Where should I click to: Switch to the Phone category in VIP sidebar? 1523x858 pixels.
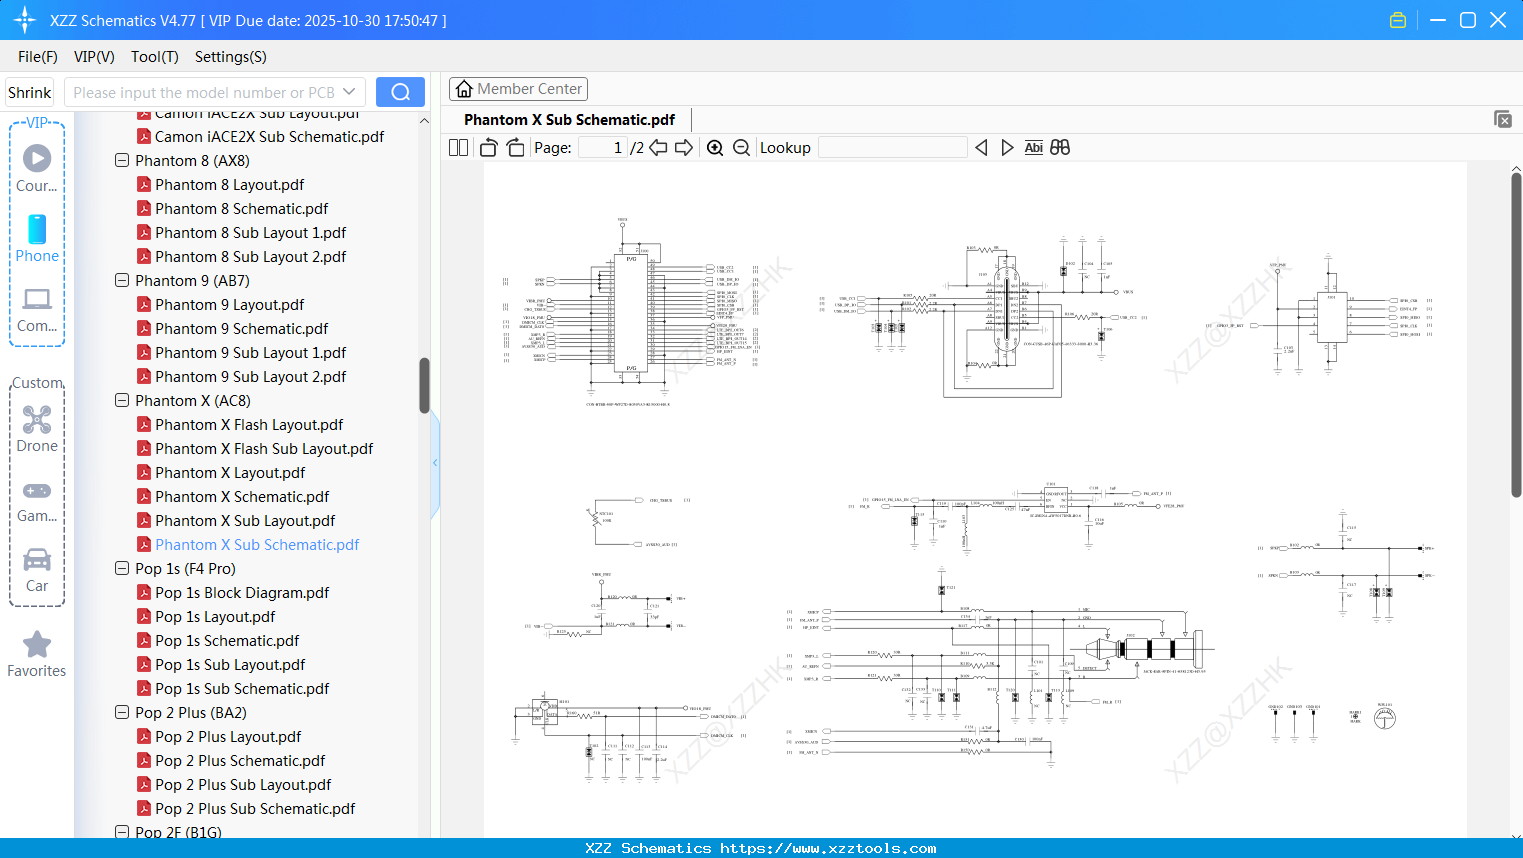click(37, 240)
